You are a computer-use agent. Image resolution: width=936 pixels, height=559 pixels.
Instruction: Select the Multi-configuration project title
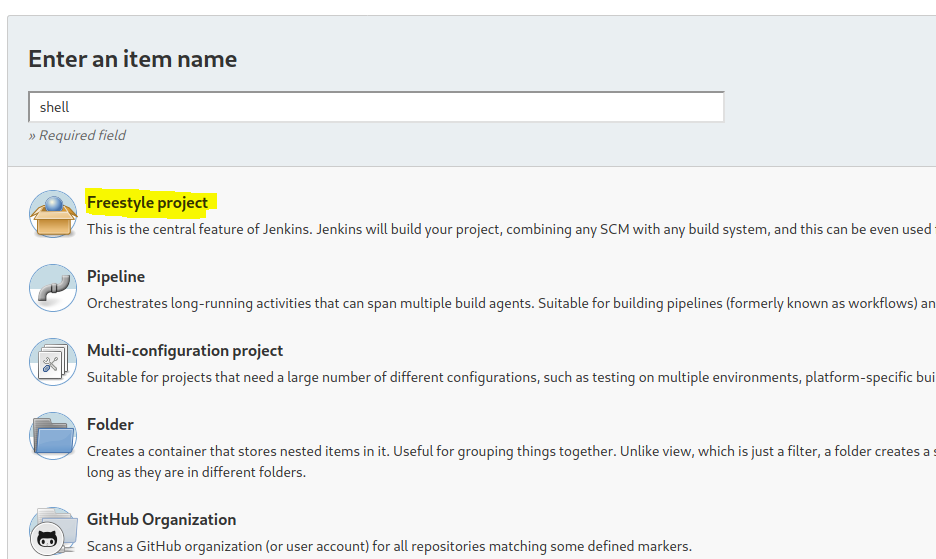185,350
